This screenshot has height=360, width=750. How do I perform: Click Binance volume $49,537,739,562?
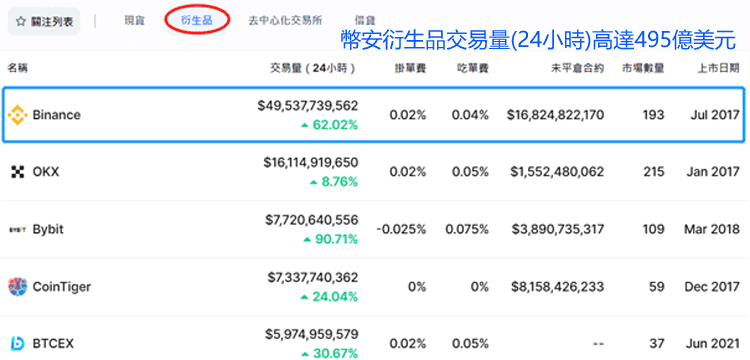click(308, 106)
